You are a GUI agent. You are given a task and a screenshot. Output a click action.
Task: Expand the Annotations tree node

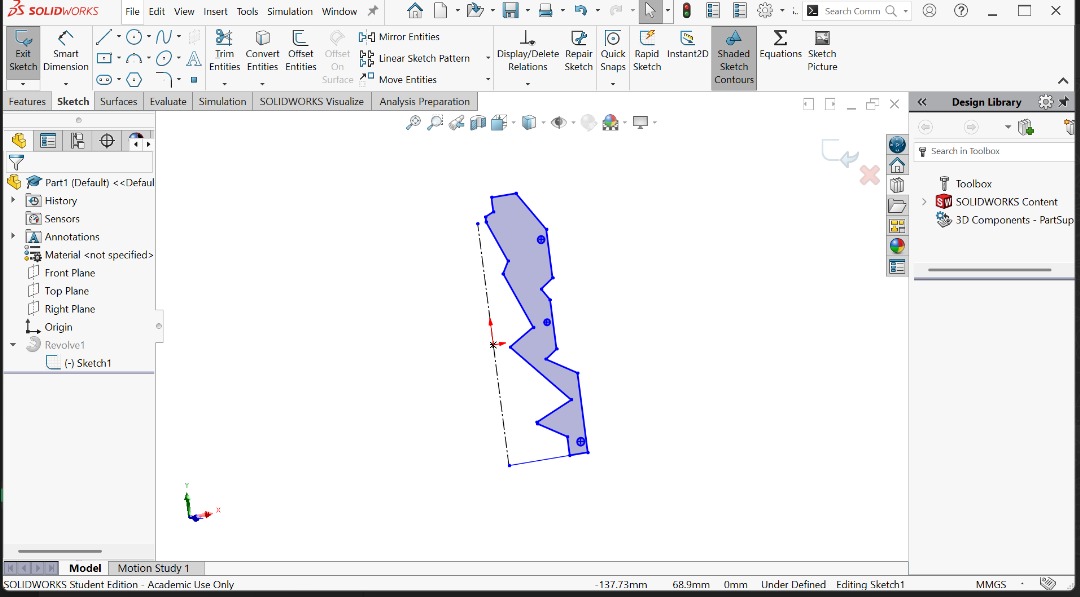(x=13, y=236)
